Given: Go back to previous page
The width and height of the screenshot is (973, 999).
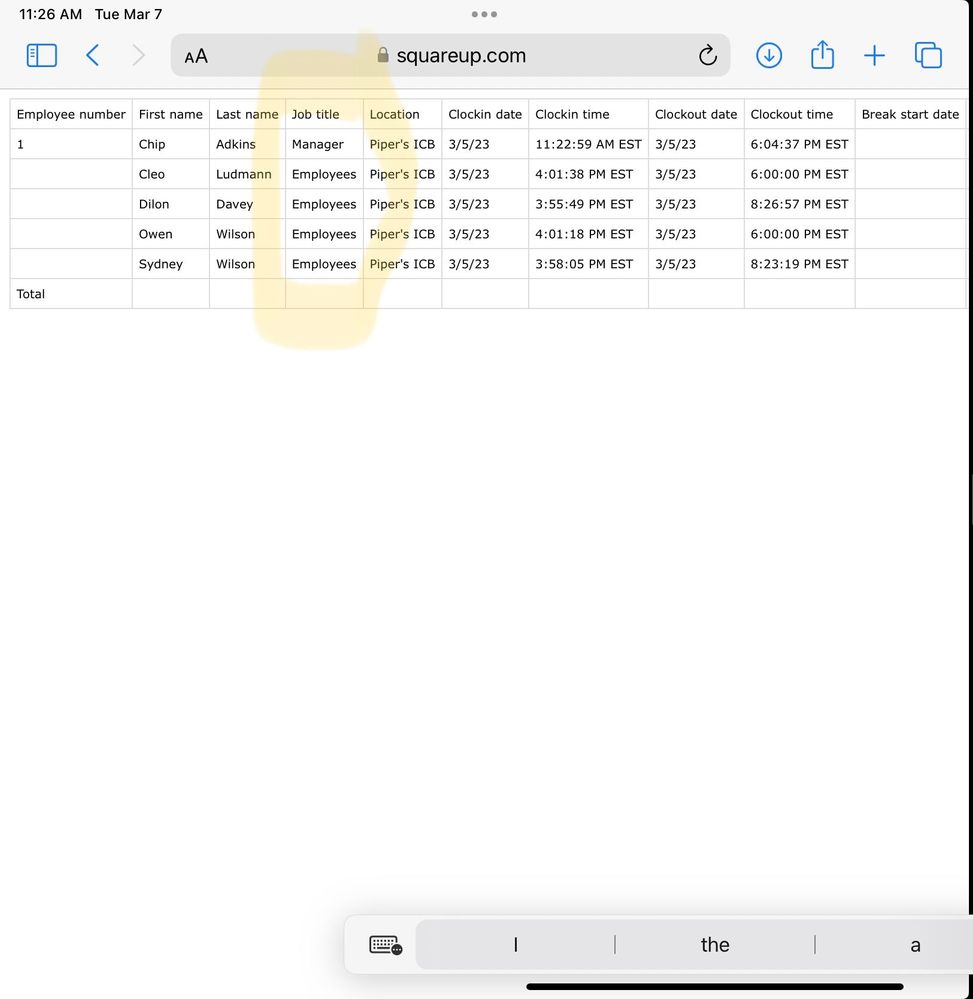Looking at the screenshot, I should [x=93, y=56].
